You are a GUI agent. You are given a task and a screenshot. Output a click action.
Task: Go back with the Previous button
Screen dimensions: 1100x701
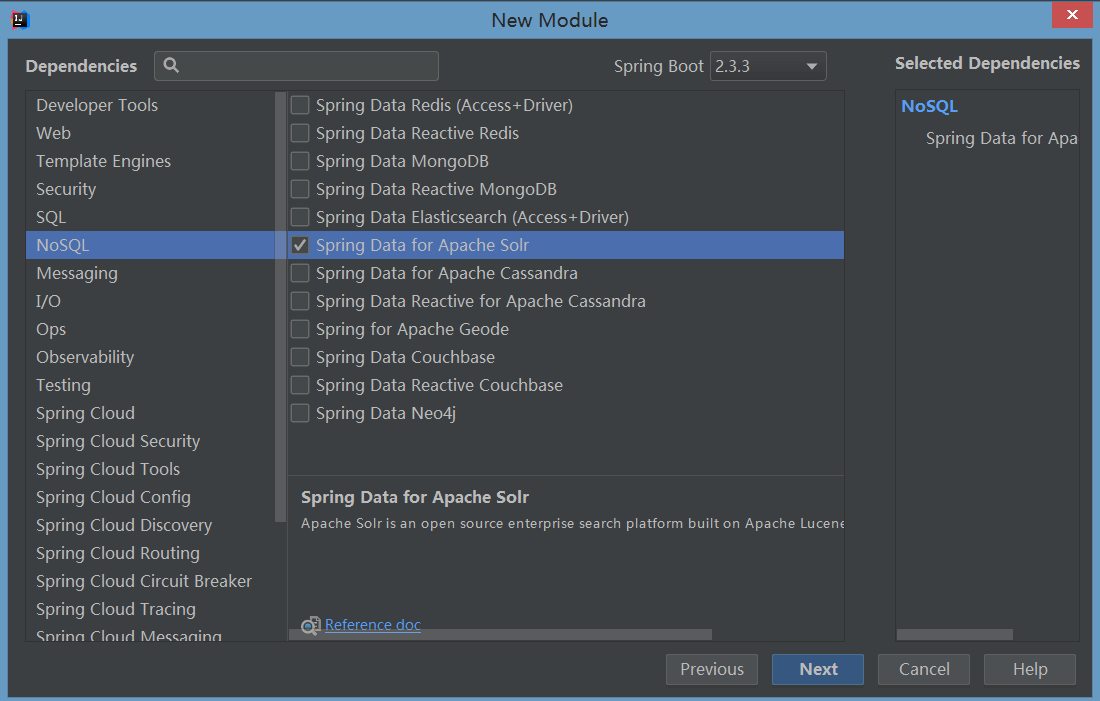coord(712,670)
